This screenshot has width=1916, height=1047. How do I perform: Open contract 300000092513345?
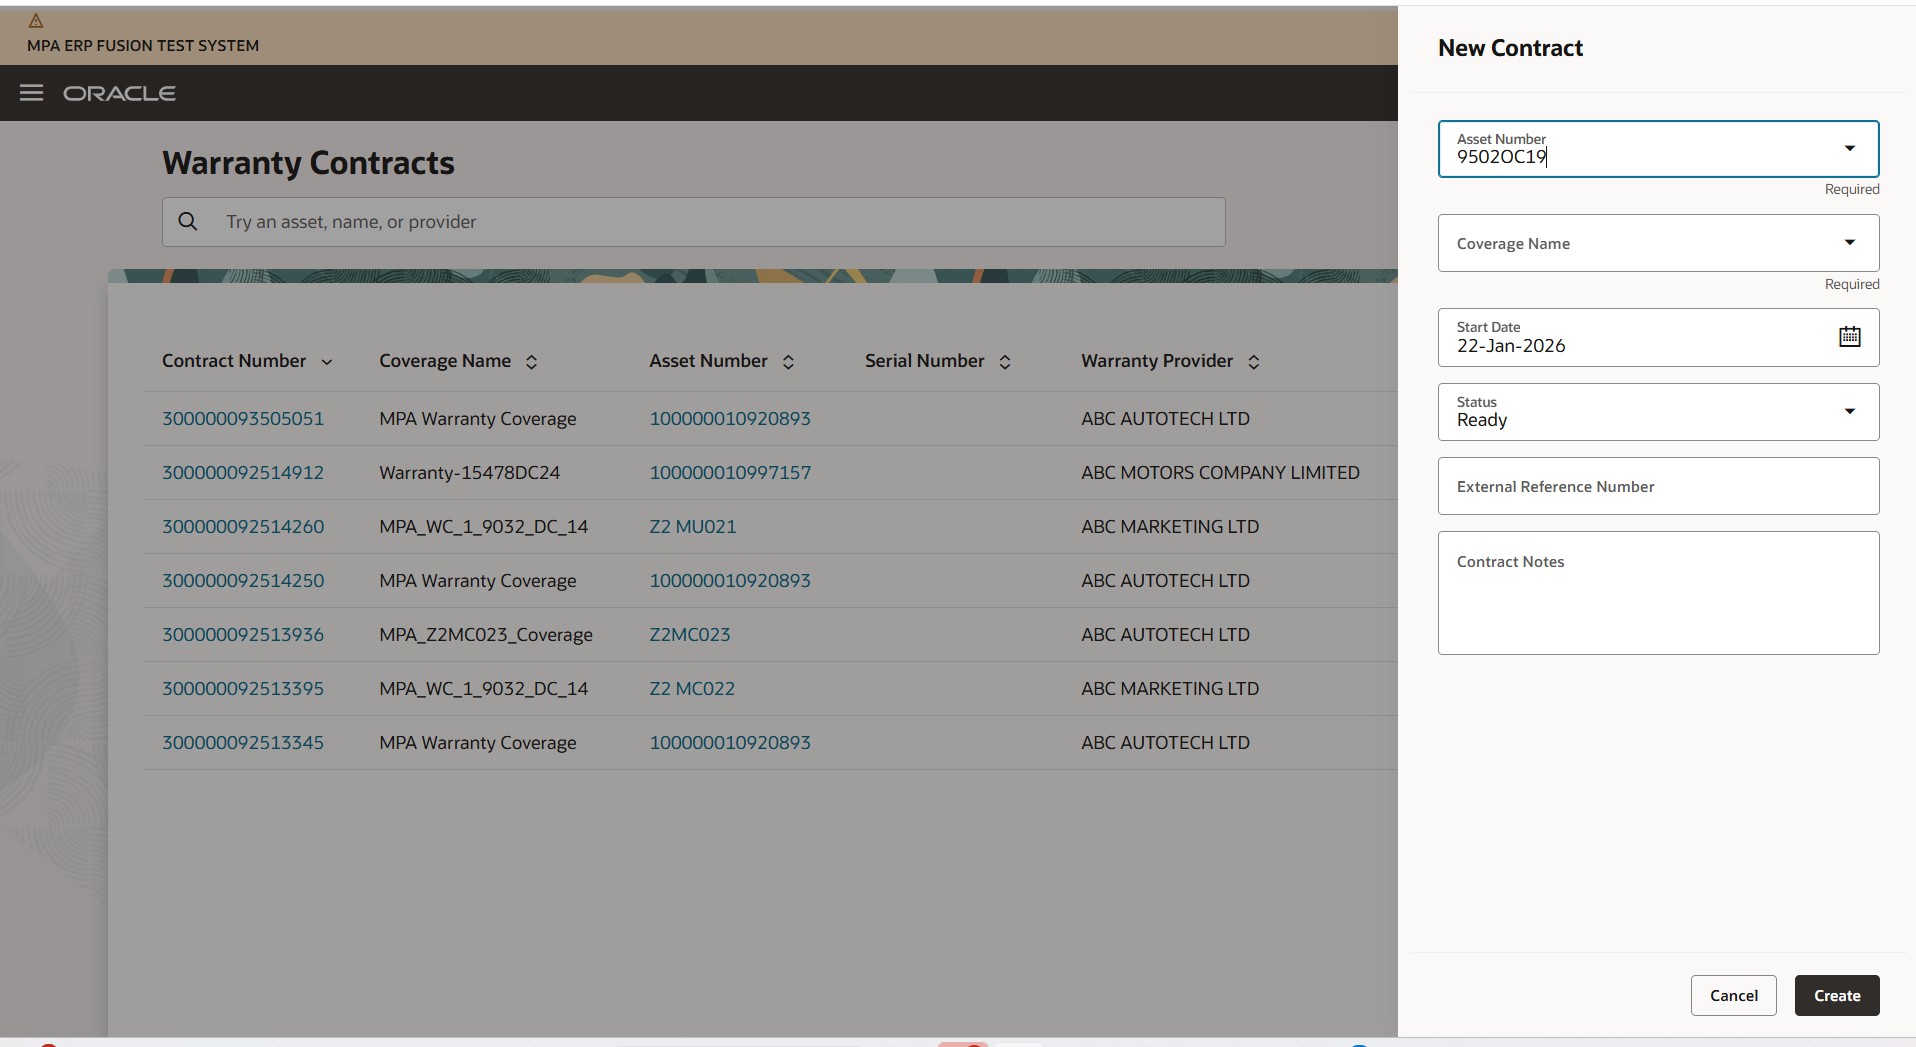click(243, 743)
